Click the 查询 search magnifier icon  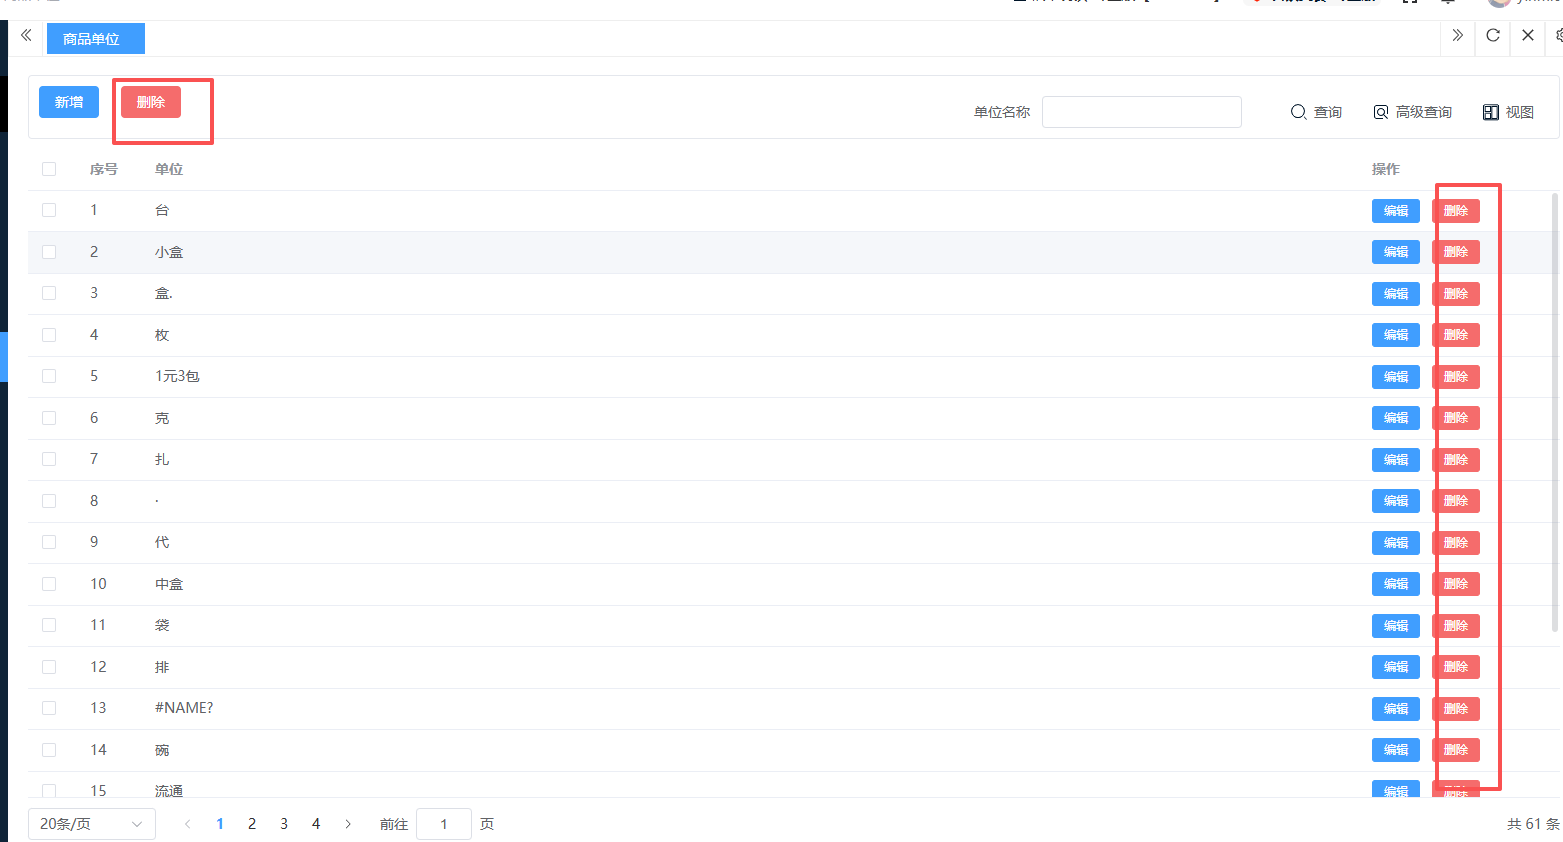tap(1298, 112)
